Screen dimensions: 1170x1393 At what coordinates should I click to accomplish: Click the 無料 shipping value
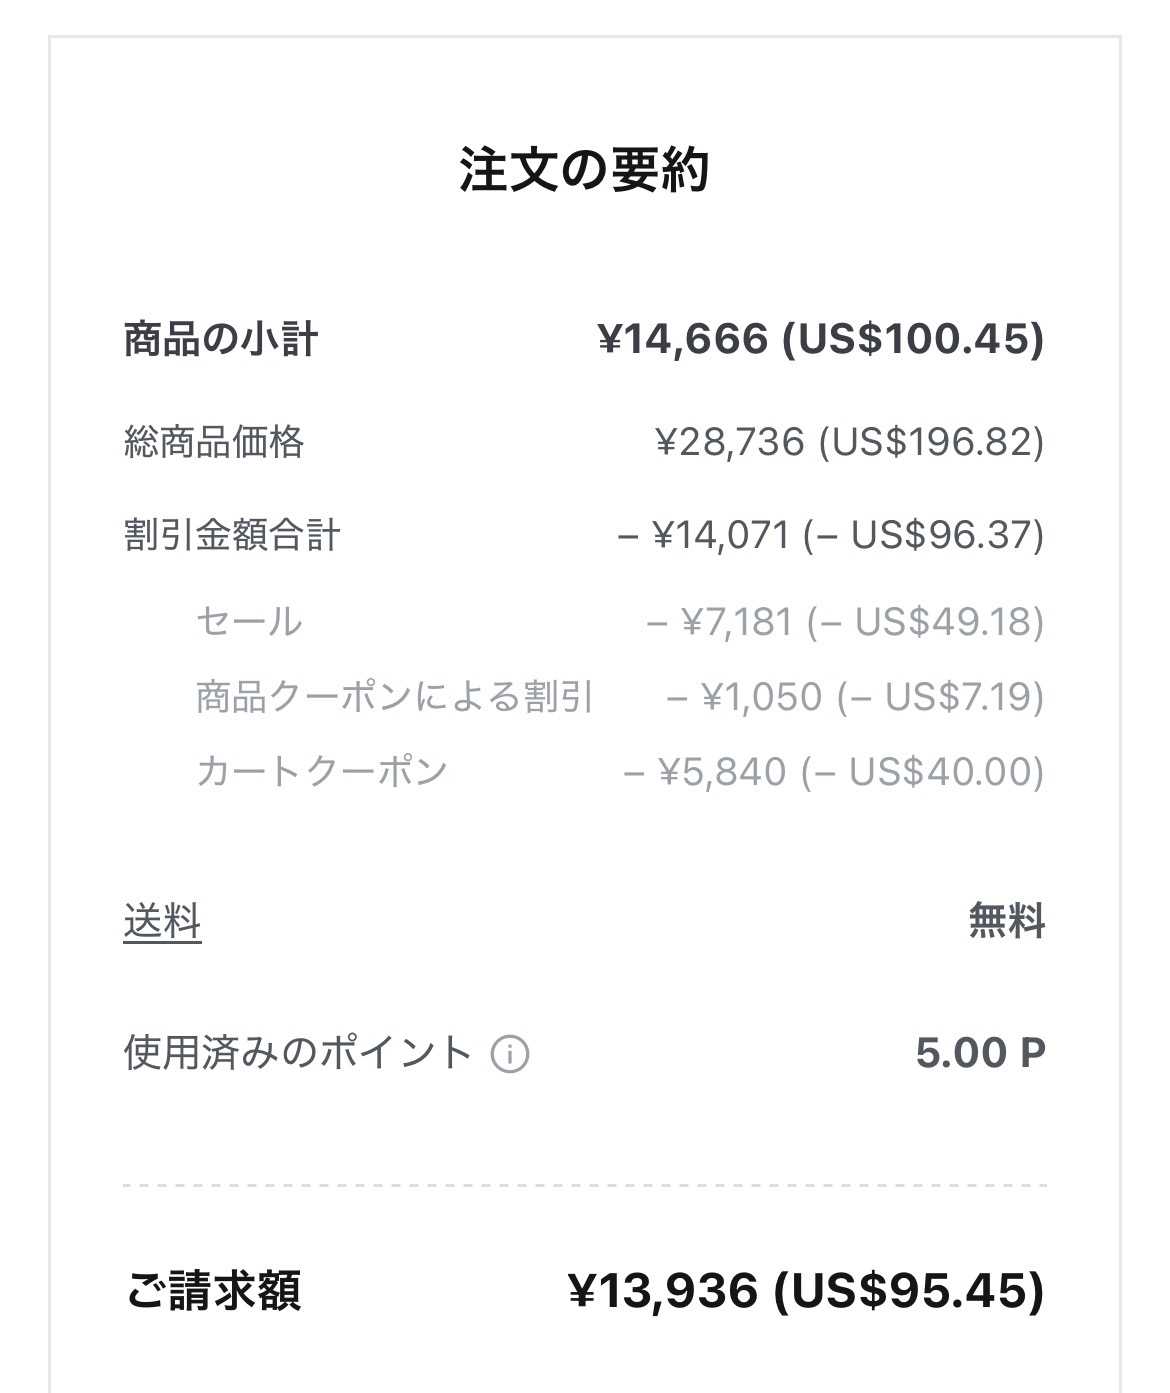[1006, 921]
